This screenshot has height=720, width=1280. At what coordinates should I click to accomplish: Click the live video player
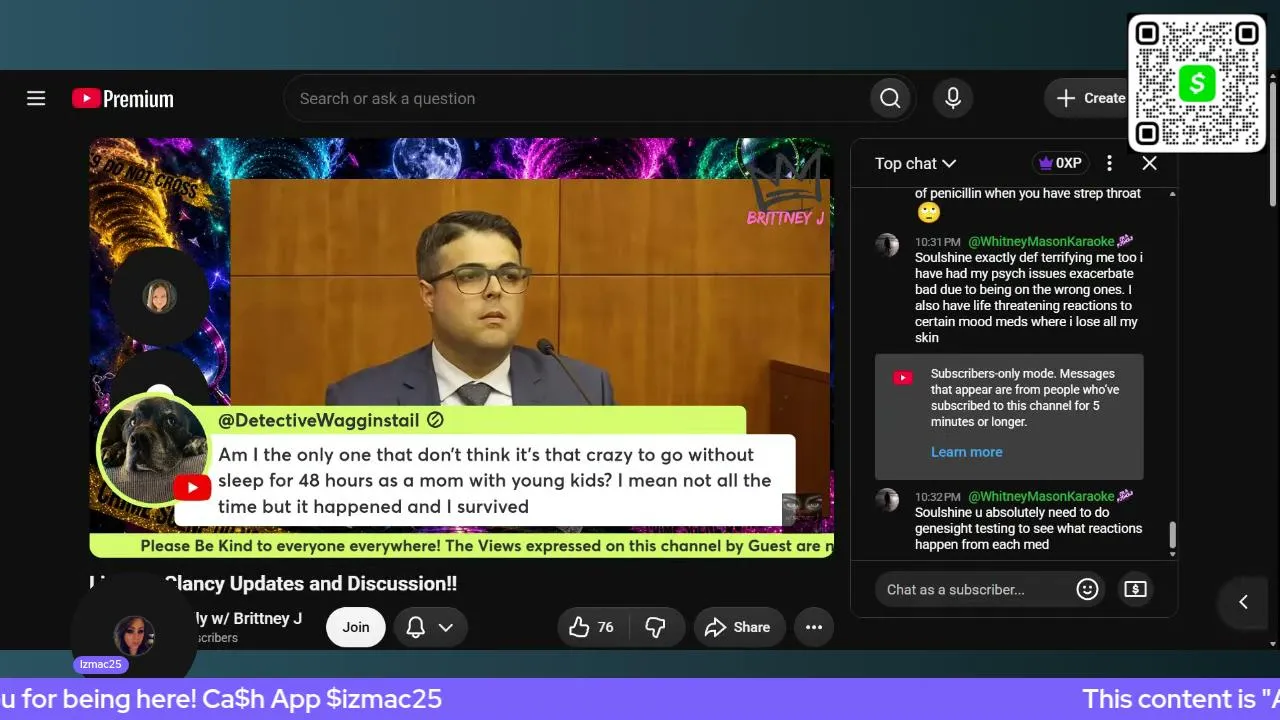461,347
